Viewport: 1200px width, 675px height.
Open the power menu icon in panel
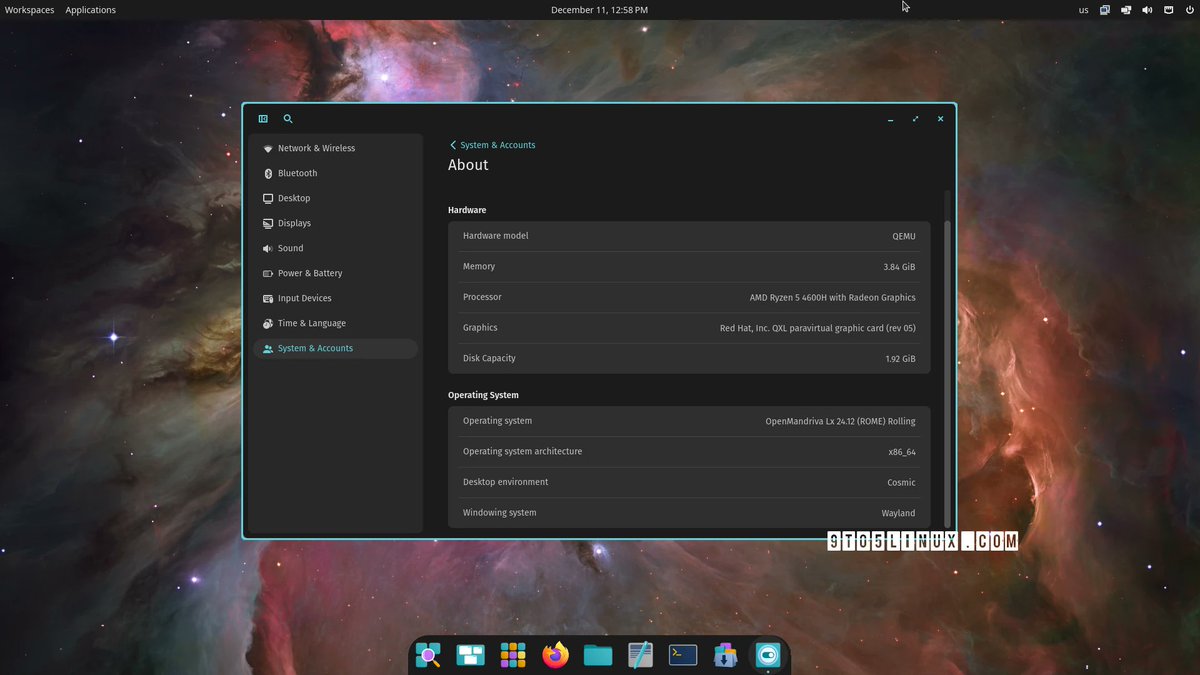coord(1189,10)
